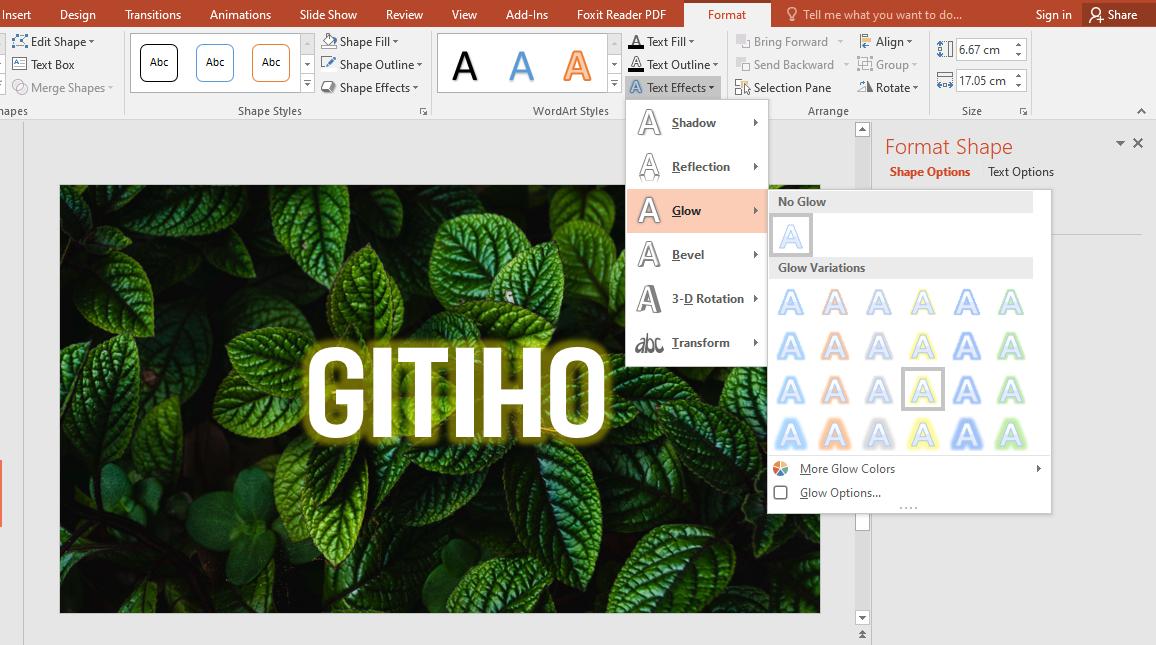The width and height of the screenshot is (1156, 645).
Task: Open the 3-D Rotation submenu
Action: coord(706,298)
